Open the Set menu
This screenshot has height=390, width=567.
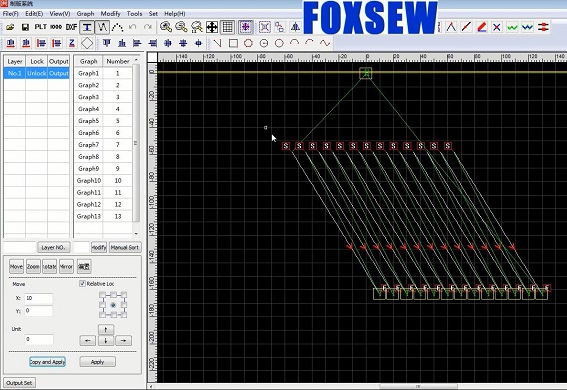153,14
